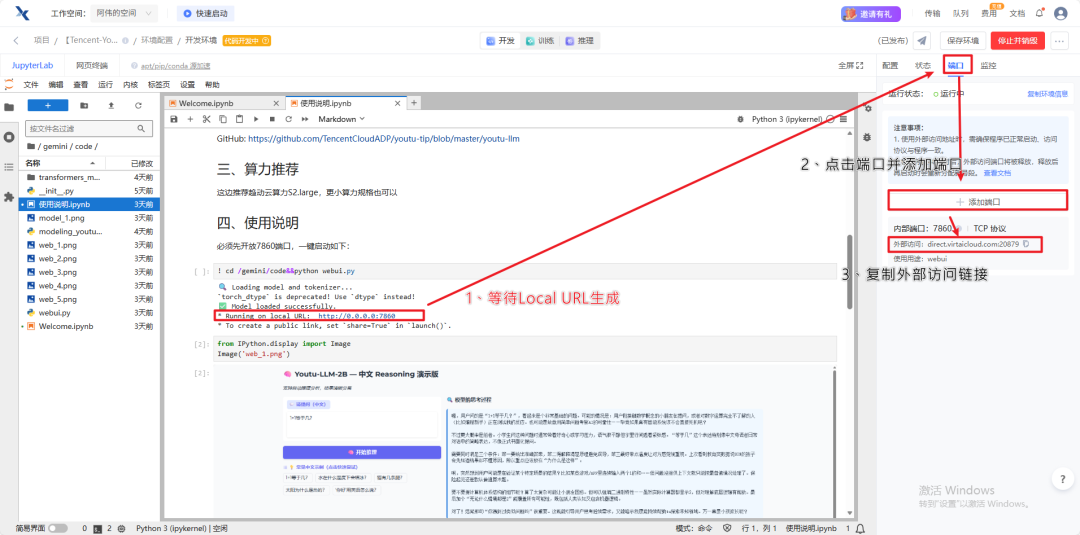1080x535 pixels.
Task: Open the table of contents sidebar icon
Action: 9,167
